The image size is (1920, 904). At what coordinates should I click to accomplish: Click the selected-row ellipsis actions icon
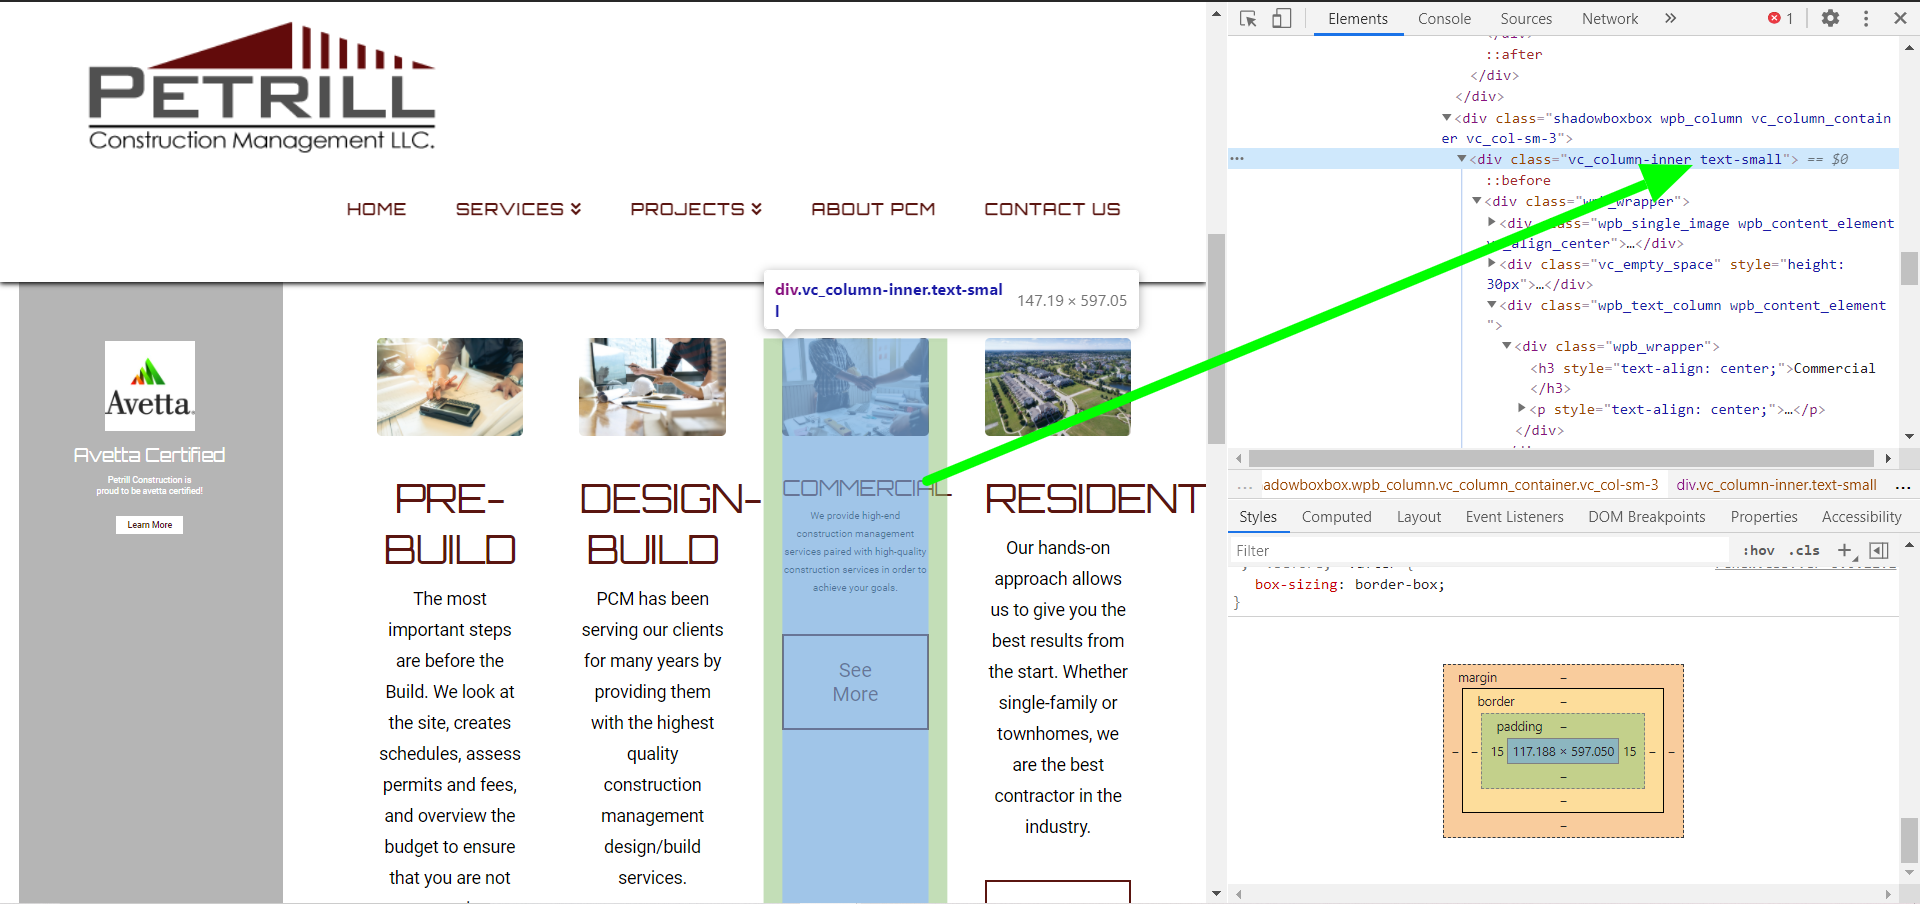[x=1238, y=159]
